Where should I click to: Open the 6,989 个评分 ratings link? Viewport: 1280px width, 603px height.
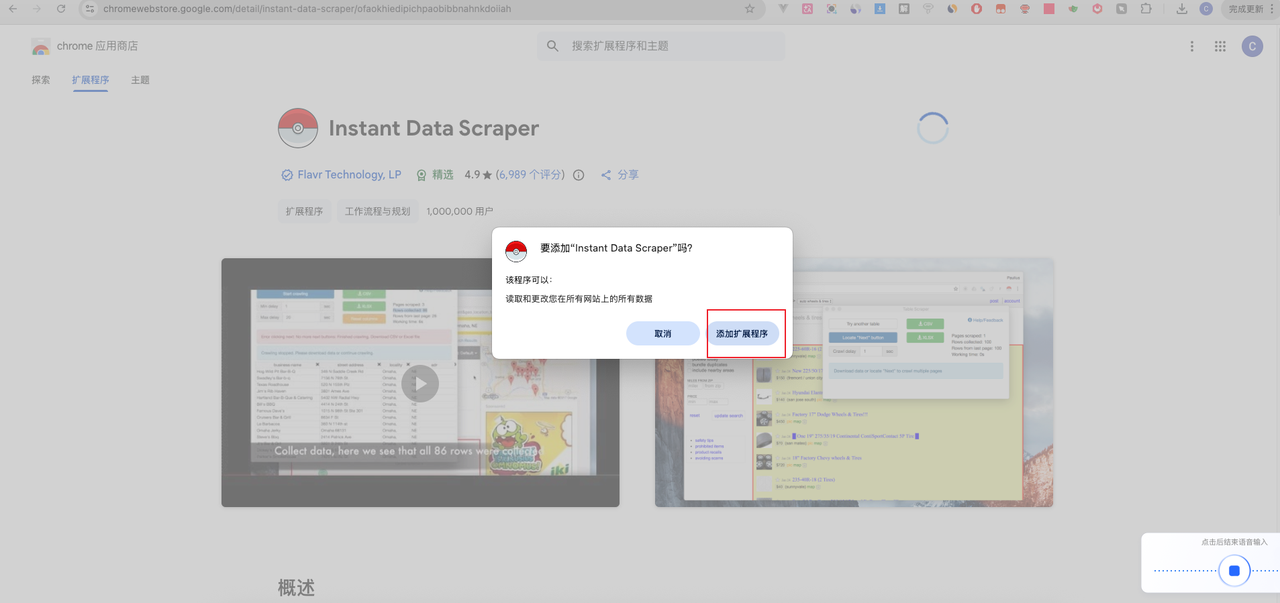(530, 175)
